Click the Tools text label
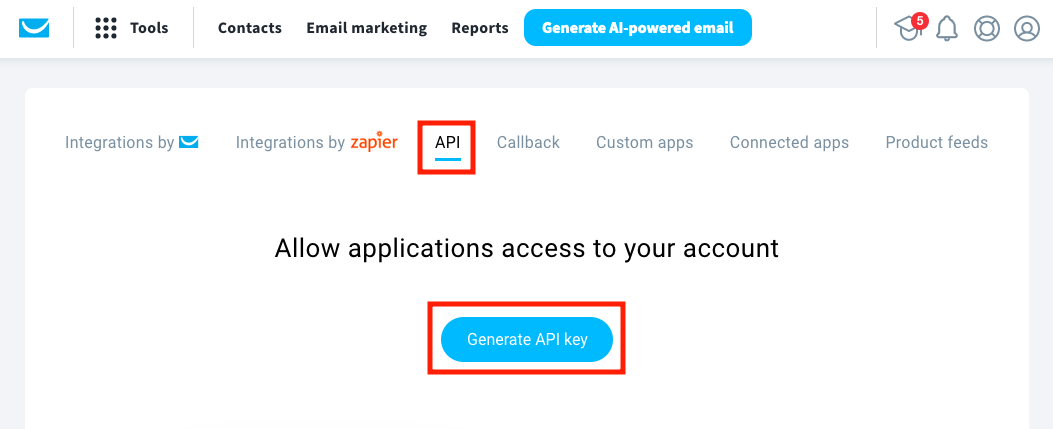1053x429 pixels. point(149,28)
